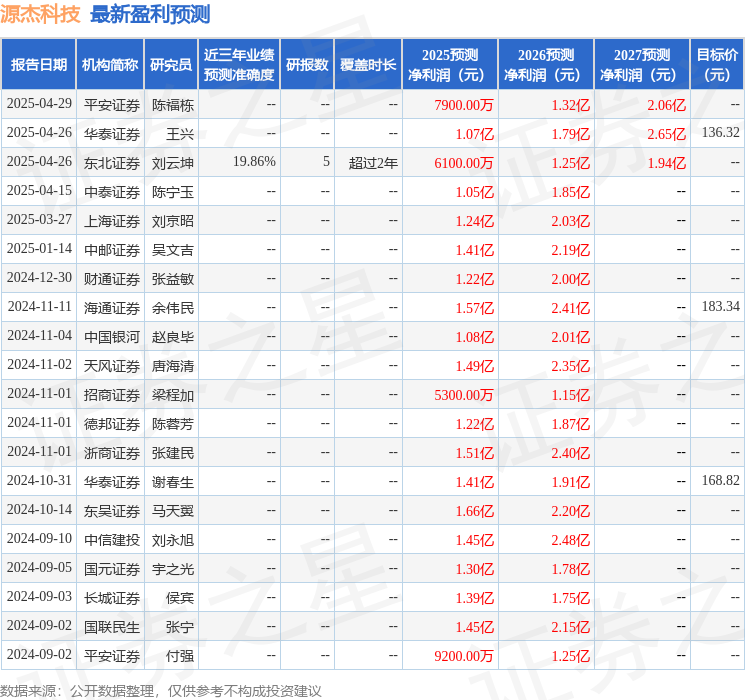The width and height of the screenshot is (745, 700).
Task: Click the 2.03亿 2026 forecast value
Action: (570, 221)
